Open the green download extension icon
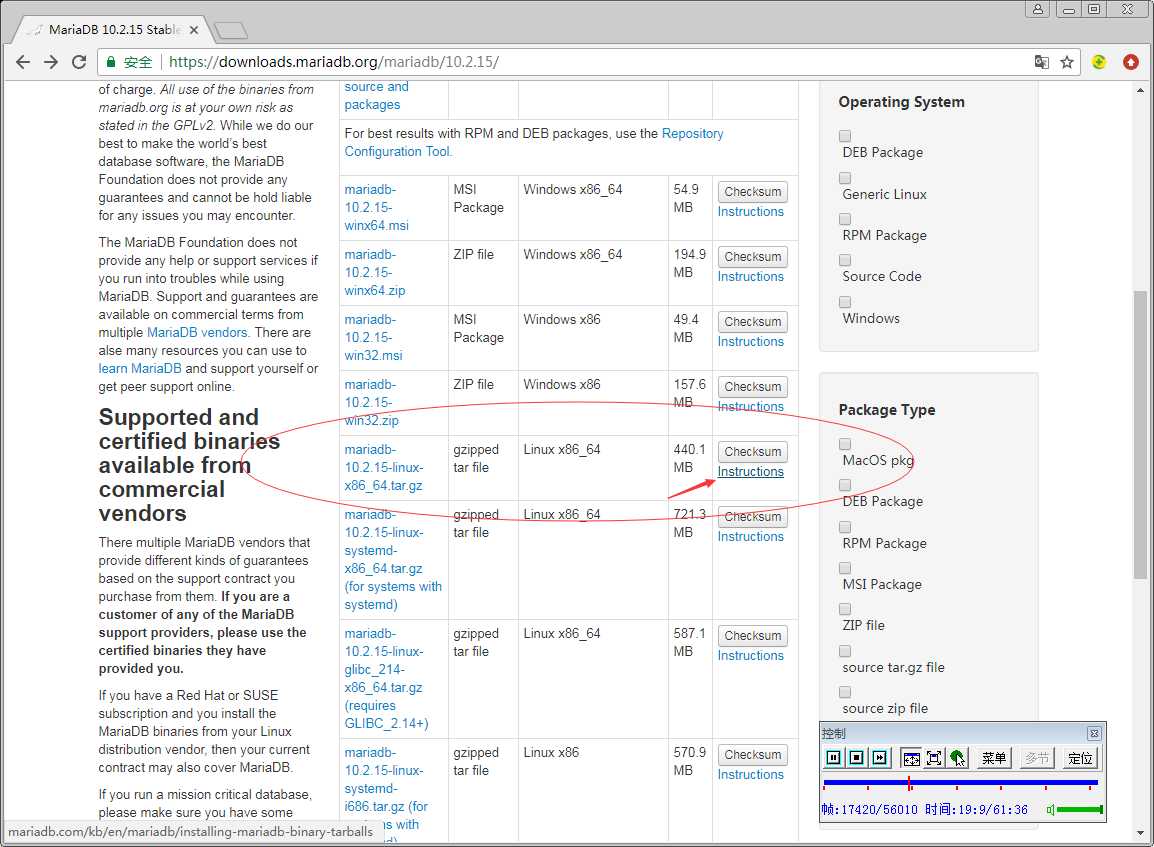This screenshot has width=1154, height=847. [1099, 62]
